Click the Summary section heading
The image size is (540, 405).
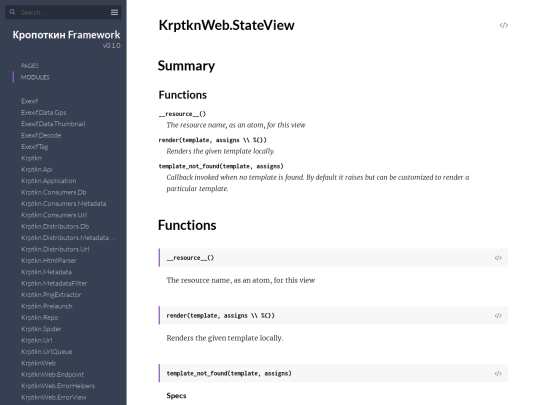click(x=186, y=66)
